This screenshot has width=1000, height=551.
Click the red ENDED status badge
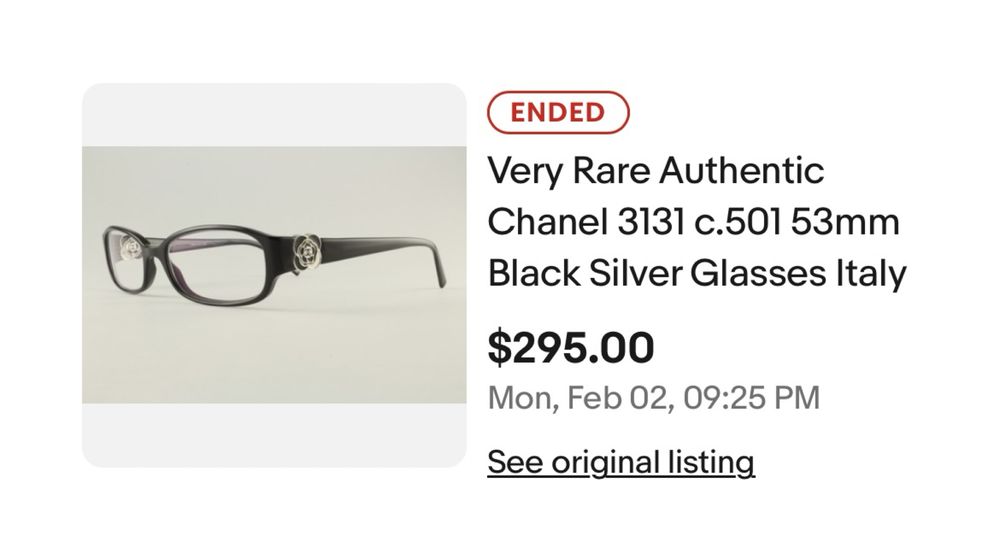pyautogui.click(x=558, y=112)
